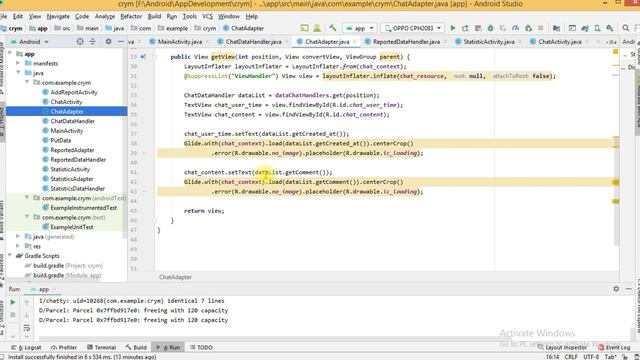Viewport: 640px width, 360px height.
Task: Click the Collapse All icon in Project panel
Action: coord(93,42)
